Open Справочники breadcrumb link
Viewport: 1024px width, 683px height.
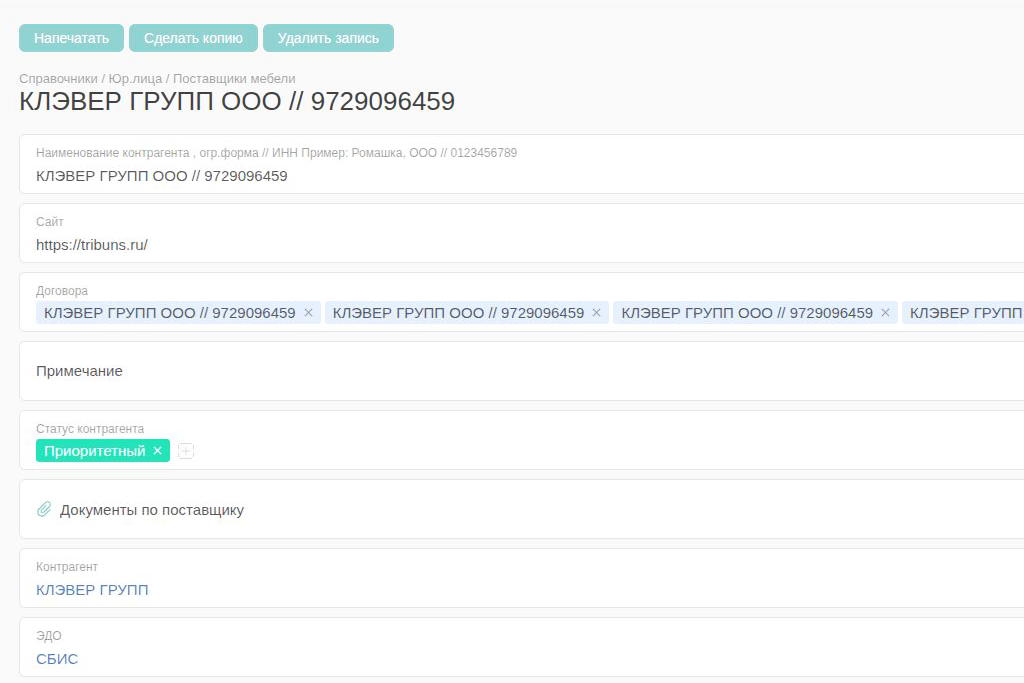tap(58, 78)
